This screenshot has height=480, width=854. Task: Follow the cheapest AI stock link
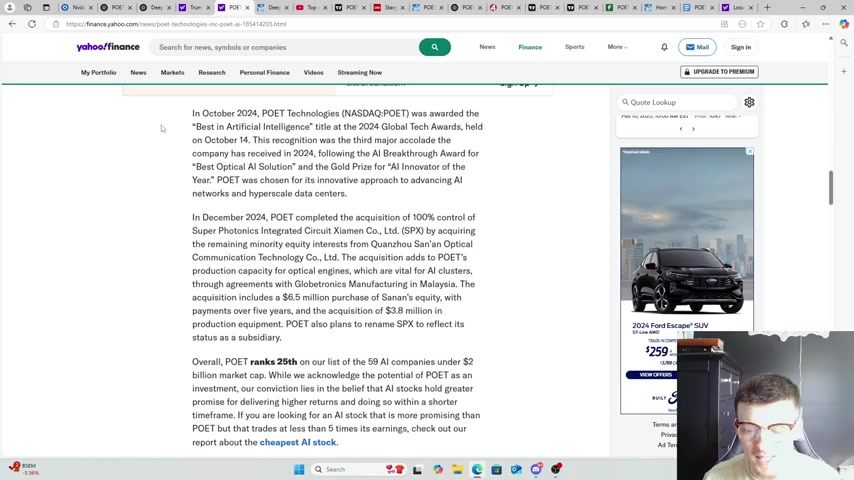298,442
